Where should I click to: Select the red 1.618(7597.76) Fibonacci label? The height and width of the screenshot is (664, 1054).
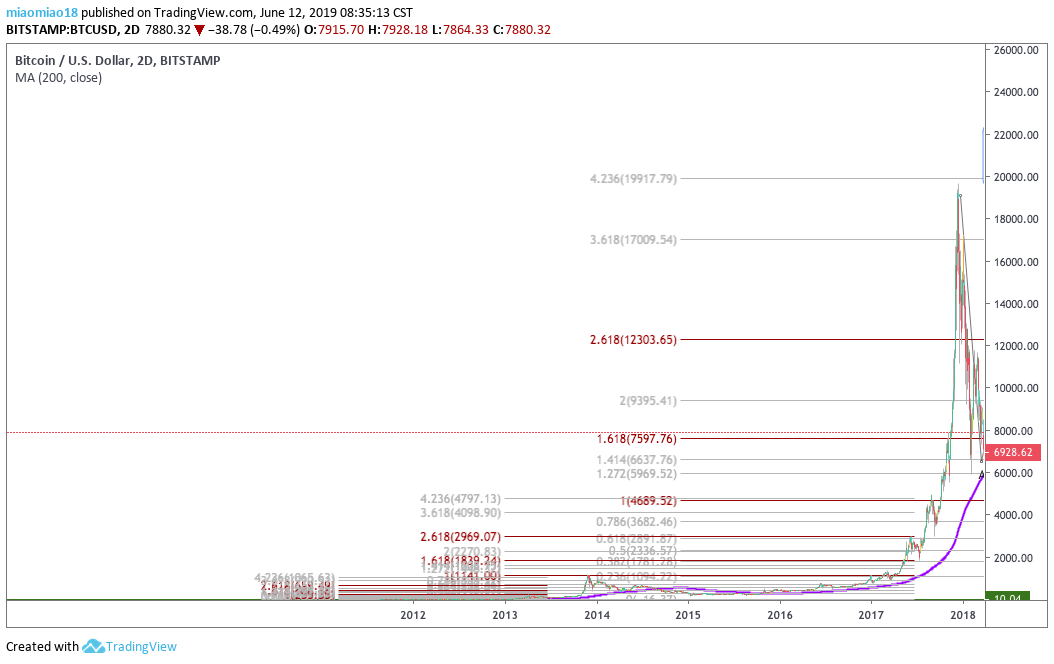coord(637,440)
